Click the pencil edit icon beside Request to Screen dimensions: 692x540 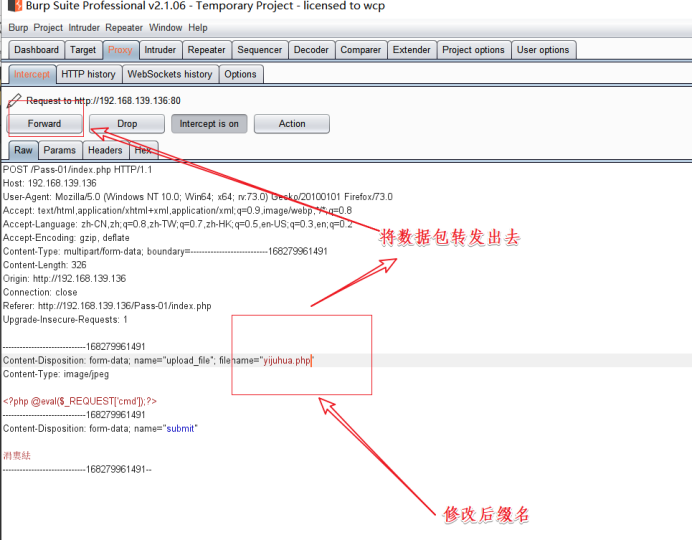(14, 100)
